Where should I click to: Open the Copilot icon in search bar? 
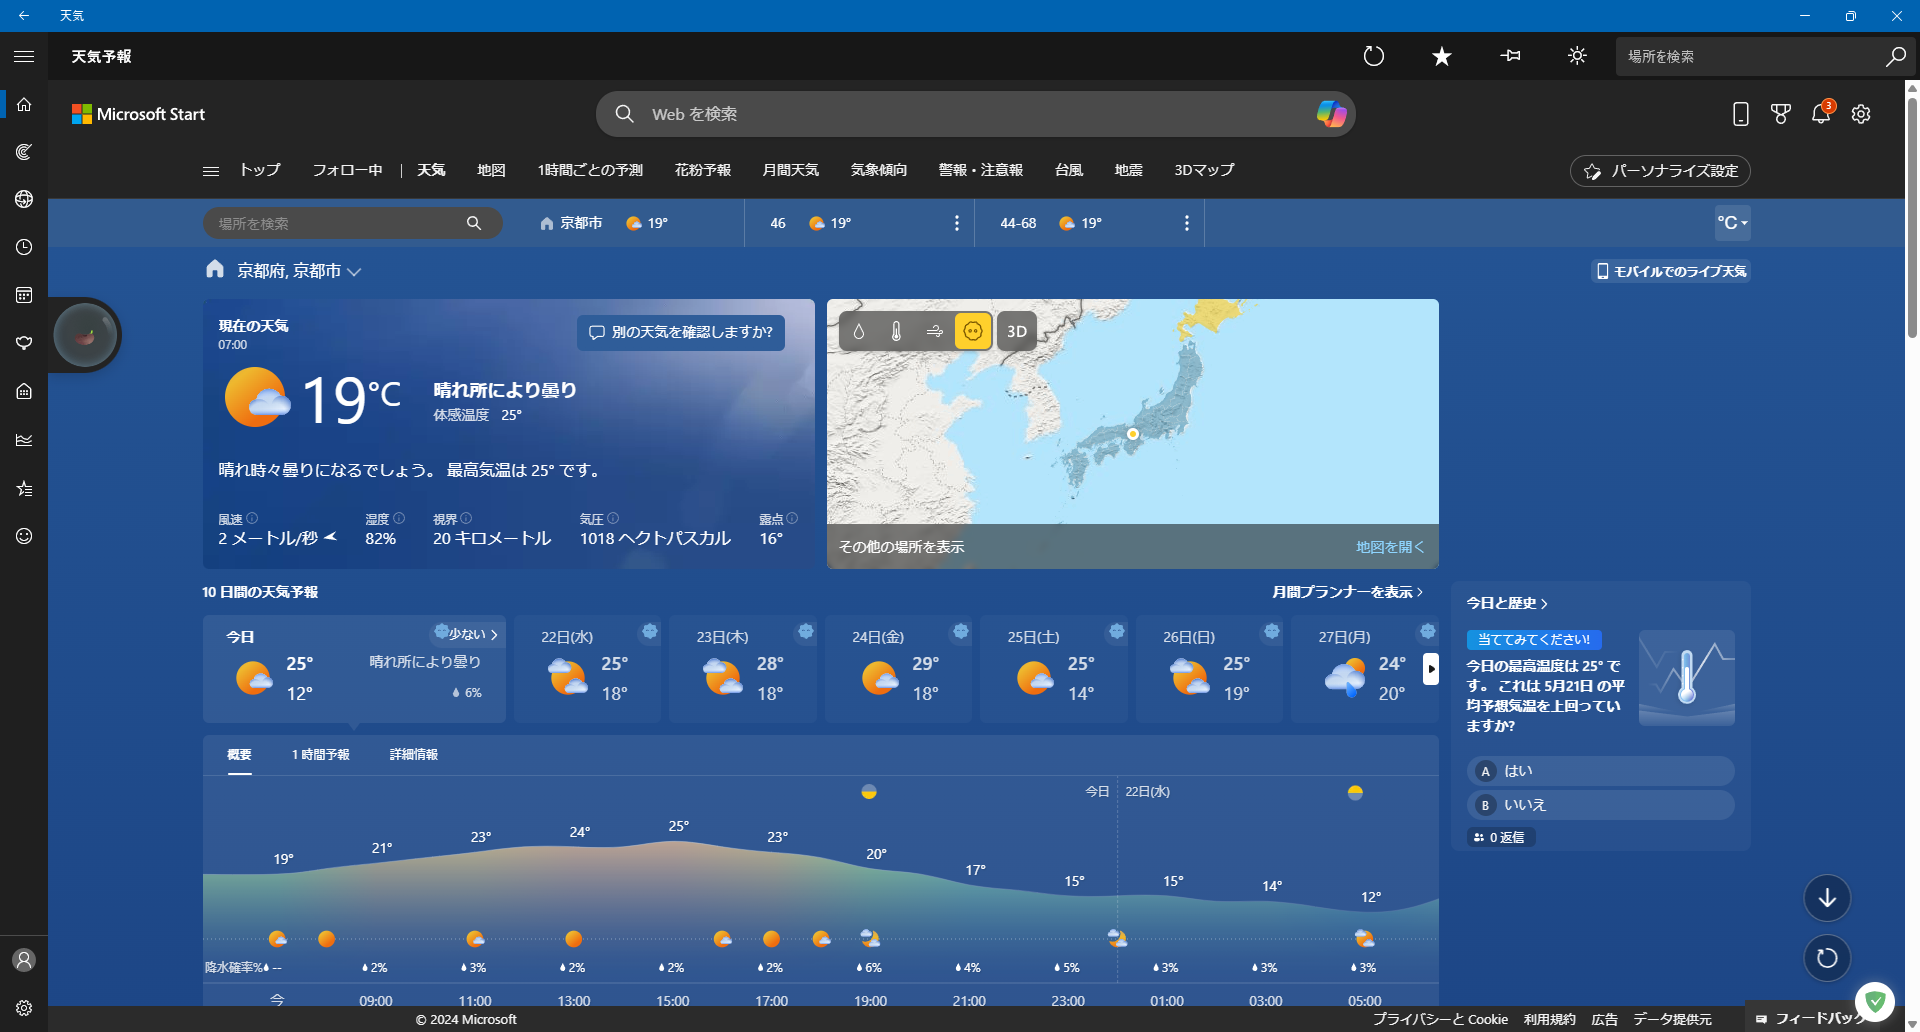(x=1331, y=114)
